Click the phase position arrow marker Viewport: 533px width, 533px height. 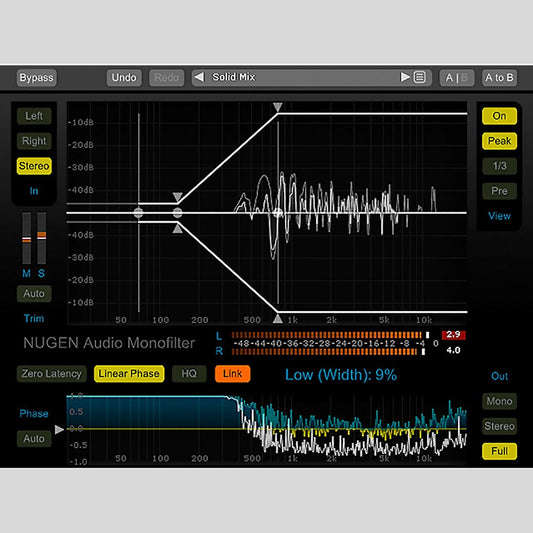pos(59,429)
